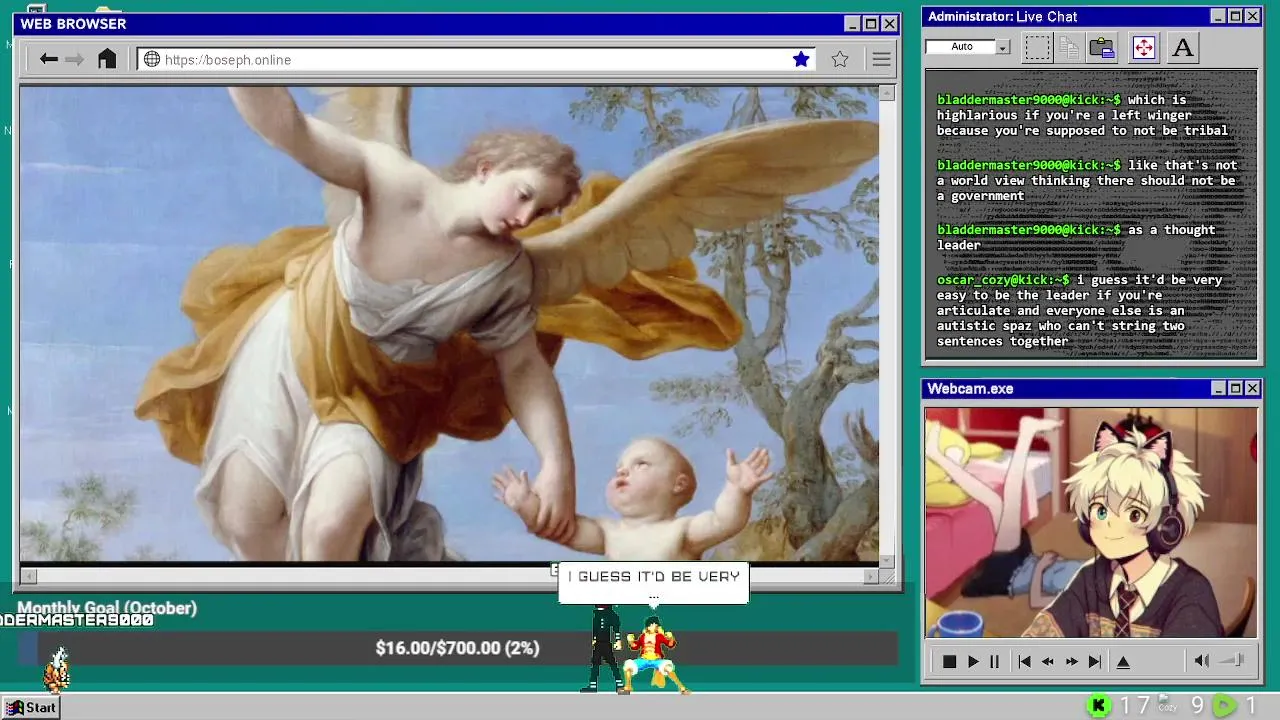The image size is (1280, 720).
Task: Skip to next track in Webcam.exe
Action: coord(1095,661)
